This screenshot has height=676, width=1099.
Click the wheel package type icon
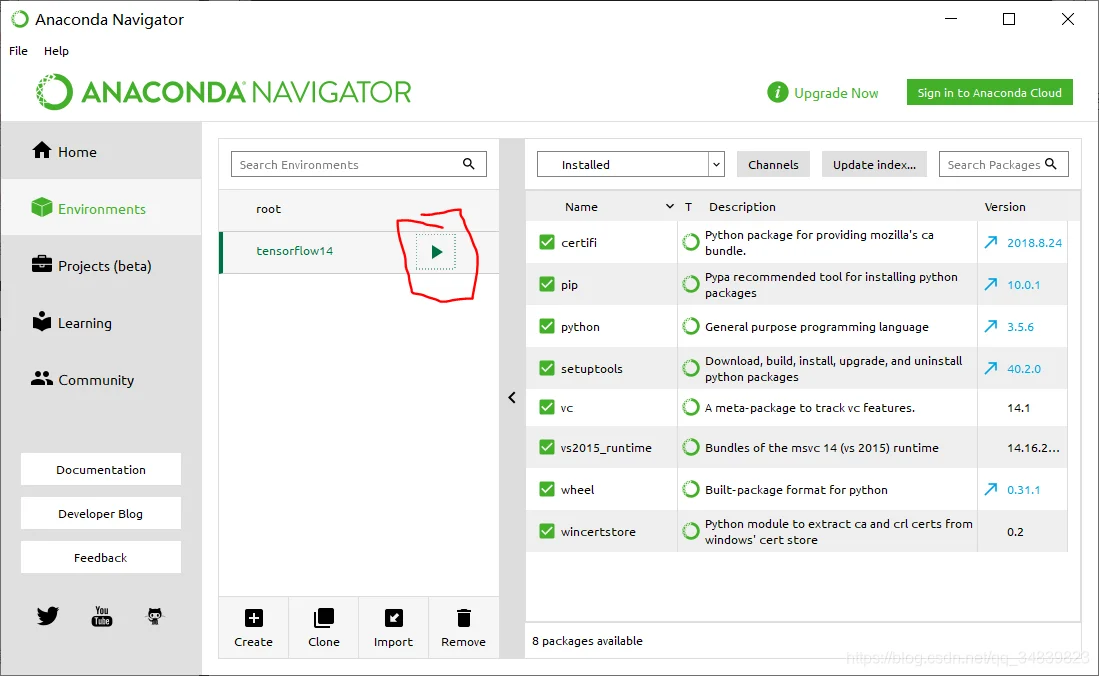pyautogui.click(x=690, y=489)
